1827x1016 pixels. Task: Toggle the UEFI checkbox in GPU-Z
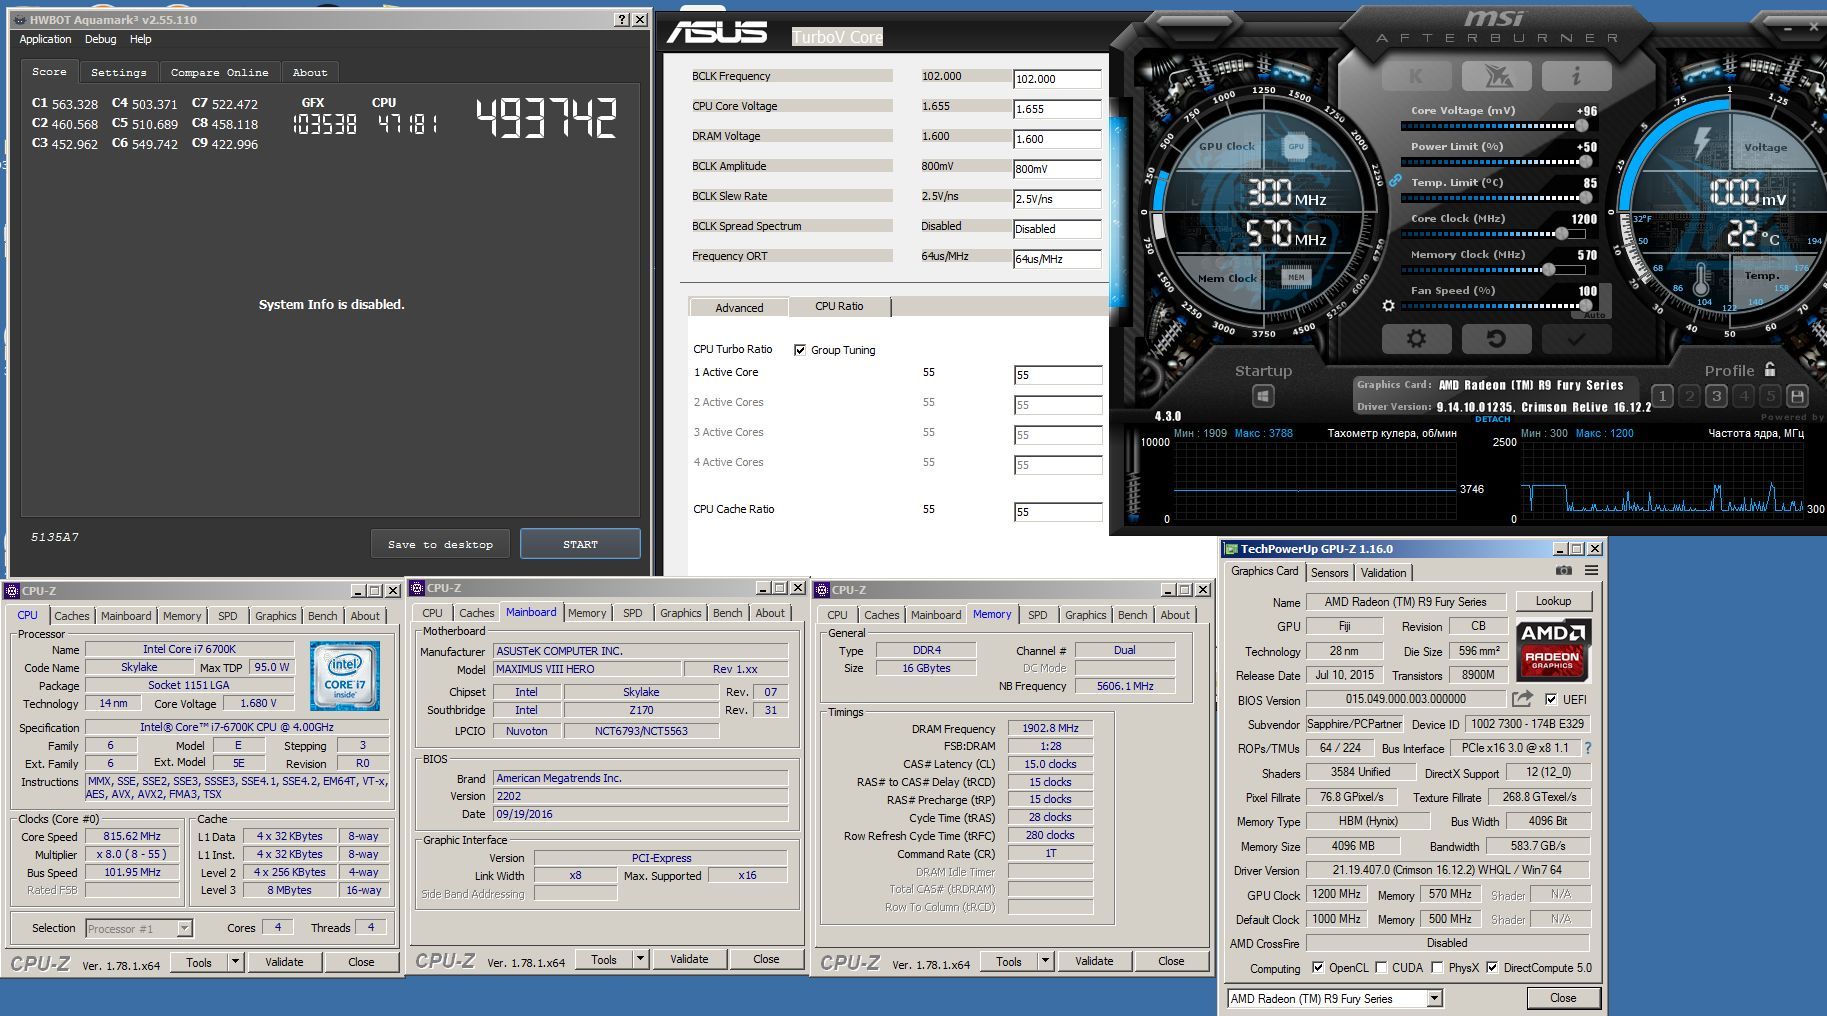point(1551,699)
